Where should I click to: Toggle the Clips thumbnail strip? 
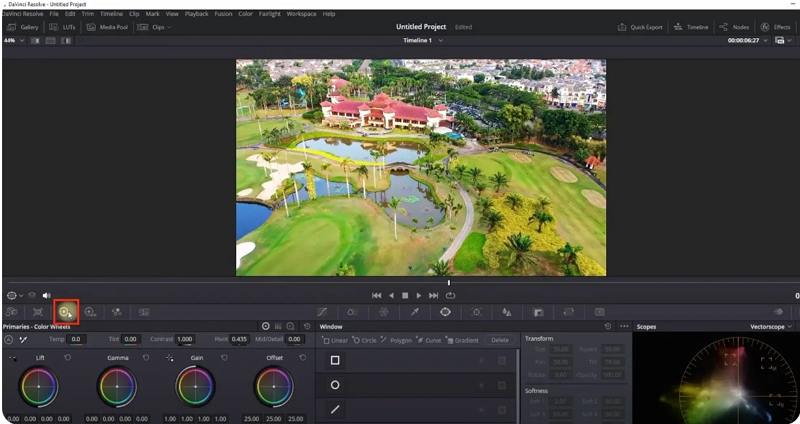click(152, 27)
